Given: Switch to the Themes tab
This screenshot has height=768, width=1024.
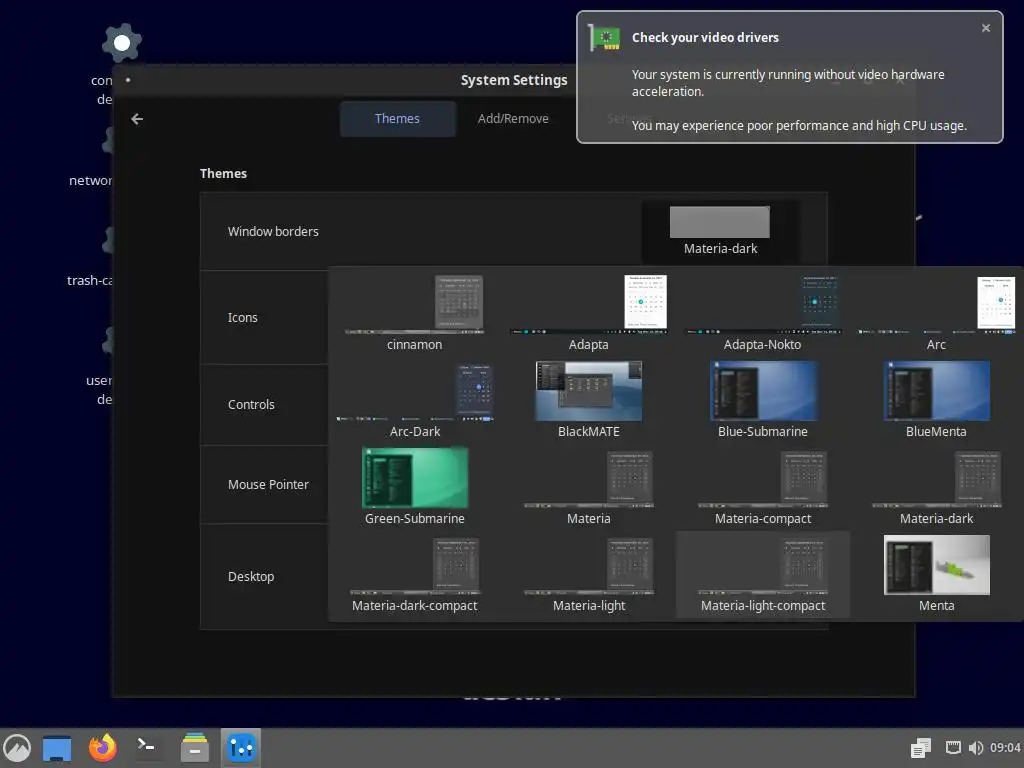Looking at the screenshot, I should tap(397, 119).
